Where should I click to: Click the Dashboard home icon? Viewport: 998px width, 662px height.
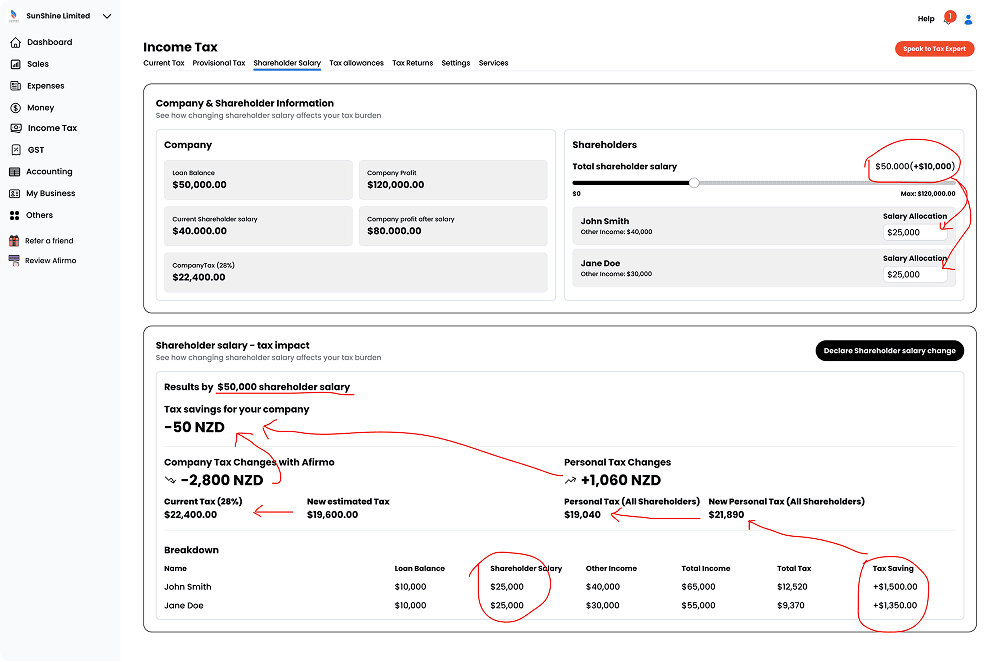15,43
